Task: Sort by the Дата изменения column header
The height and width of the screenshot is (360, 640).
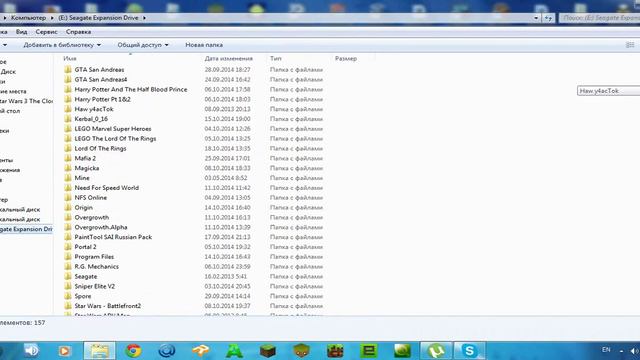Action: 229,58
